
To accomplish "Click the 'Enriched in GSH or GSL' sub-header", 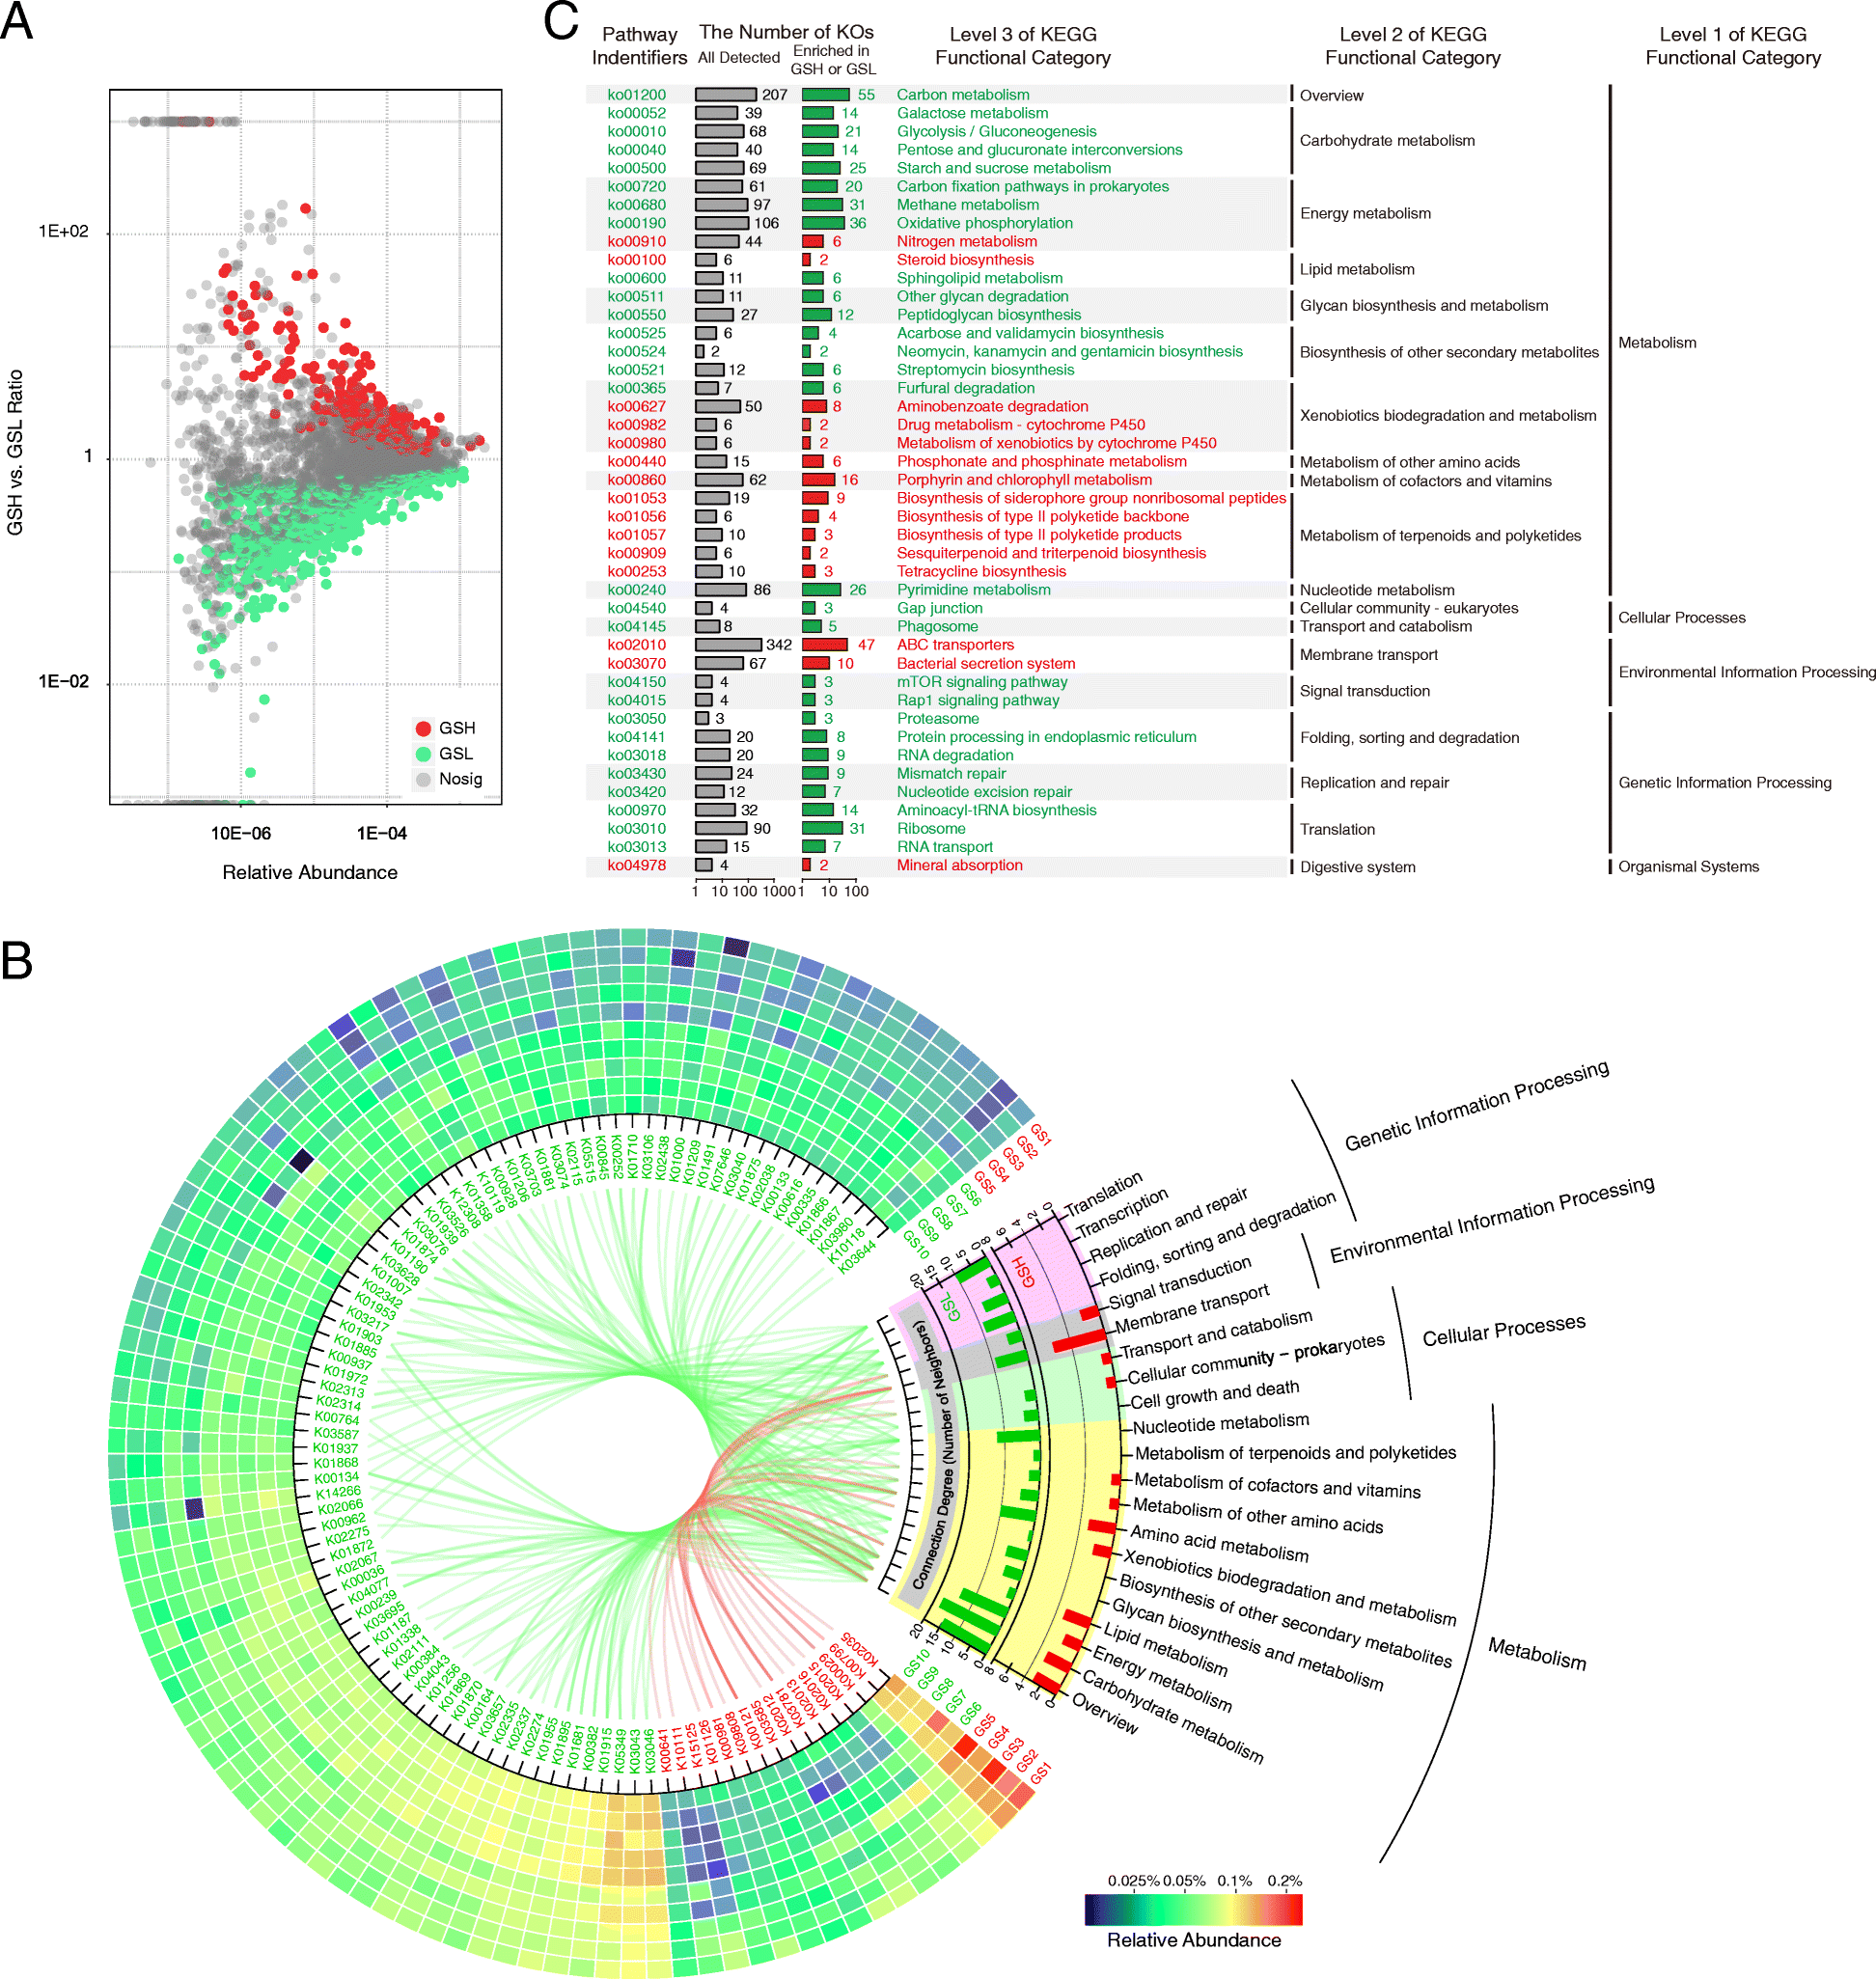I will click(x=833, y=60).
